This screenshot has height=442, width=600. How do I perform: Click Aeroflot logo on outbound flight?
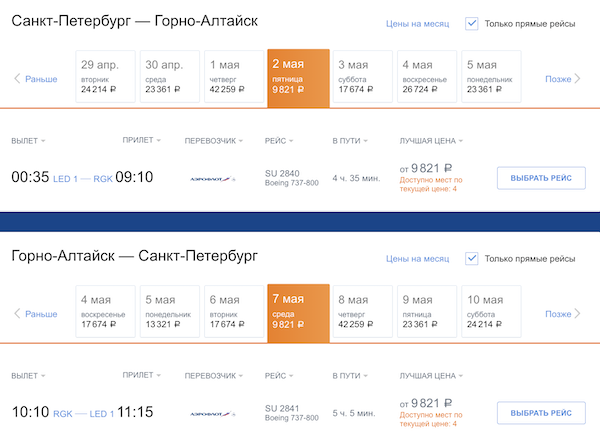point(212,179)
